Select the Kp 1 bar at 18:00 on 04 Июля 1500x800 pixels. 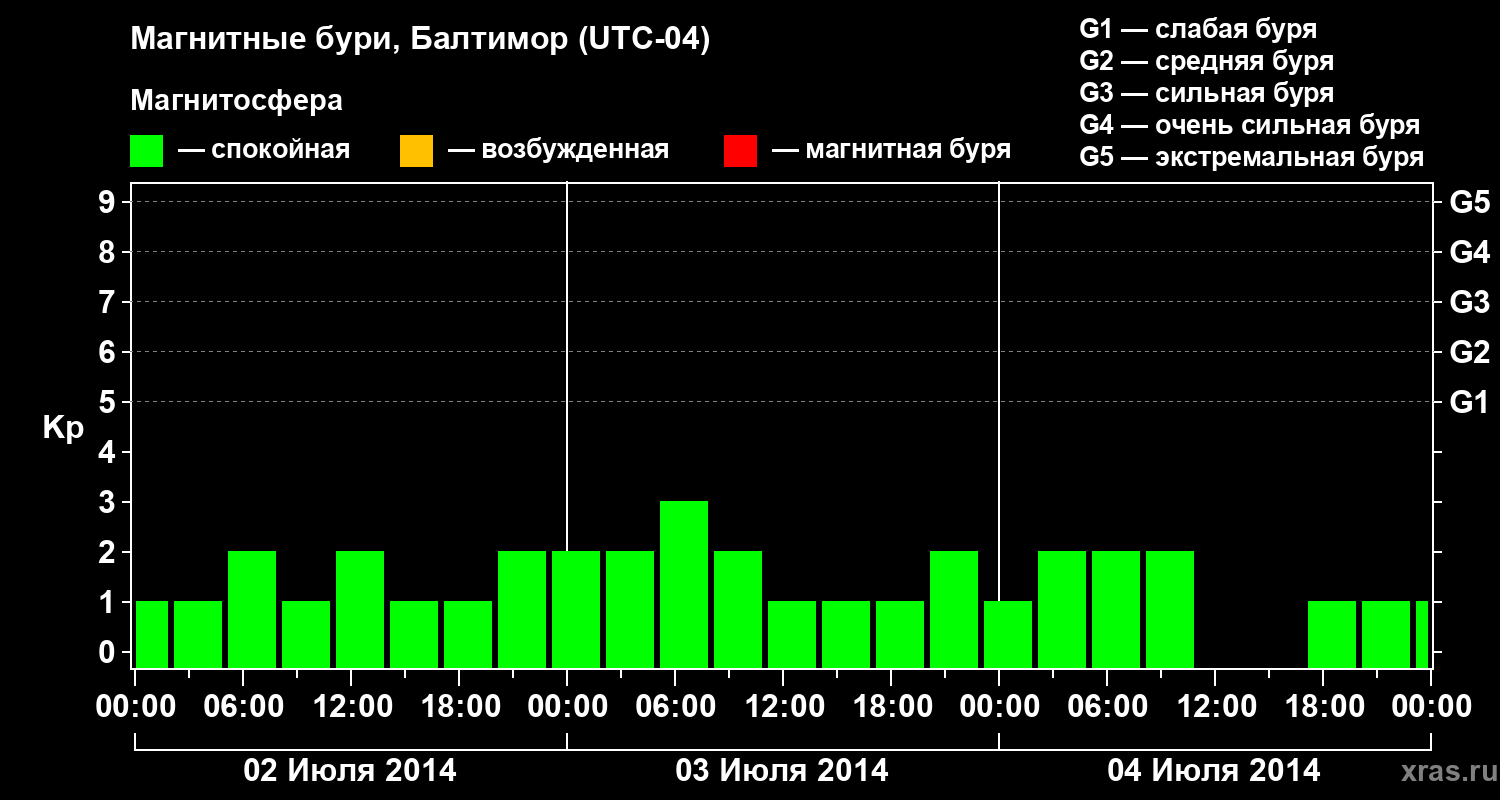click(1332, 634)
